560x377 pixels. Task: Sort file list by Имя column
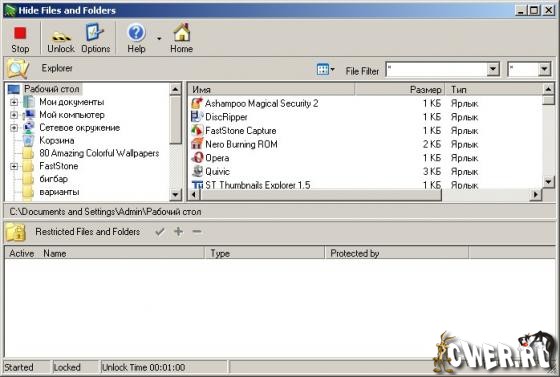(x=271, y=89)
